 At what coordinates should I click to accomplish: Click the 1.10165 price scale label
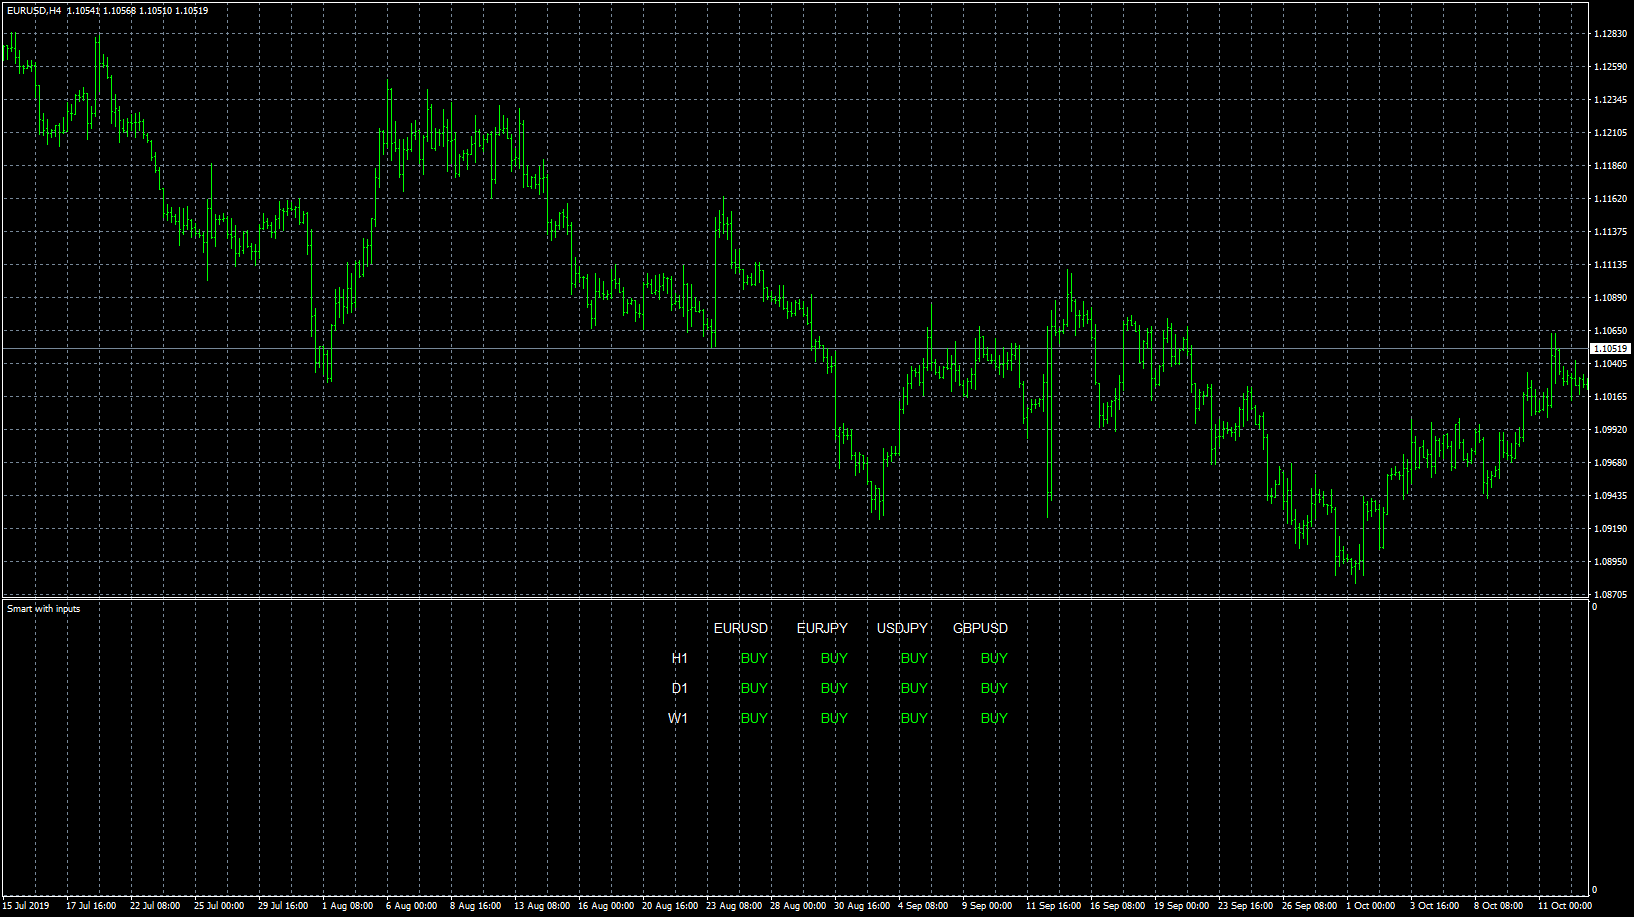(x=1610, y=397)
